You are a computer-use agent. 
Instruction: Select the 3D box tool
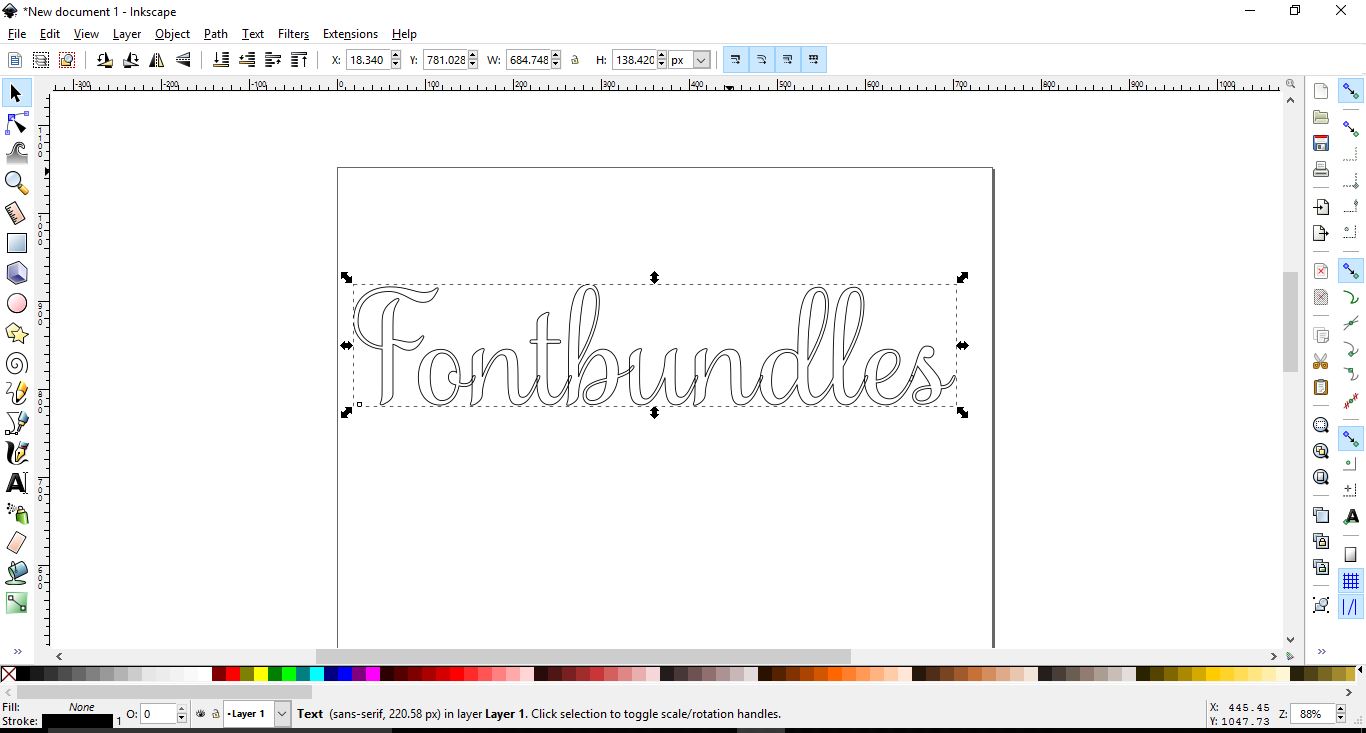coord(16,273)
